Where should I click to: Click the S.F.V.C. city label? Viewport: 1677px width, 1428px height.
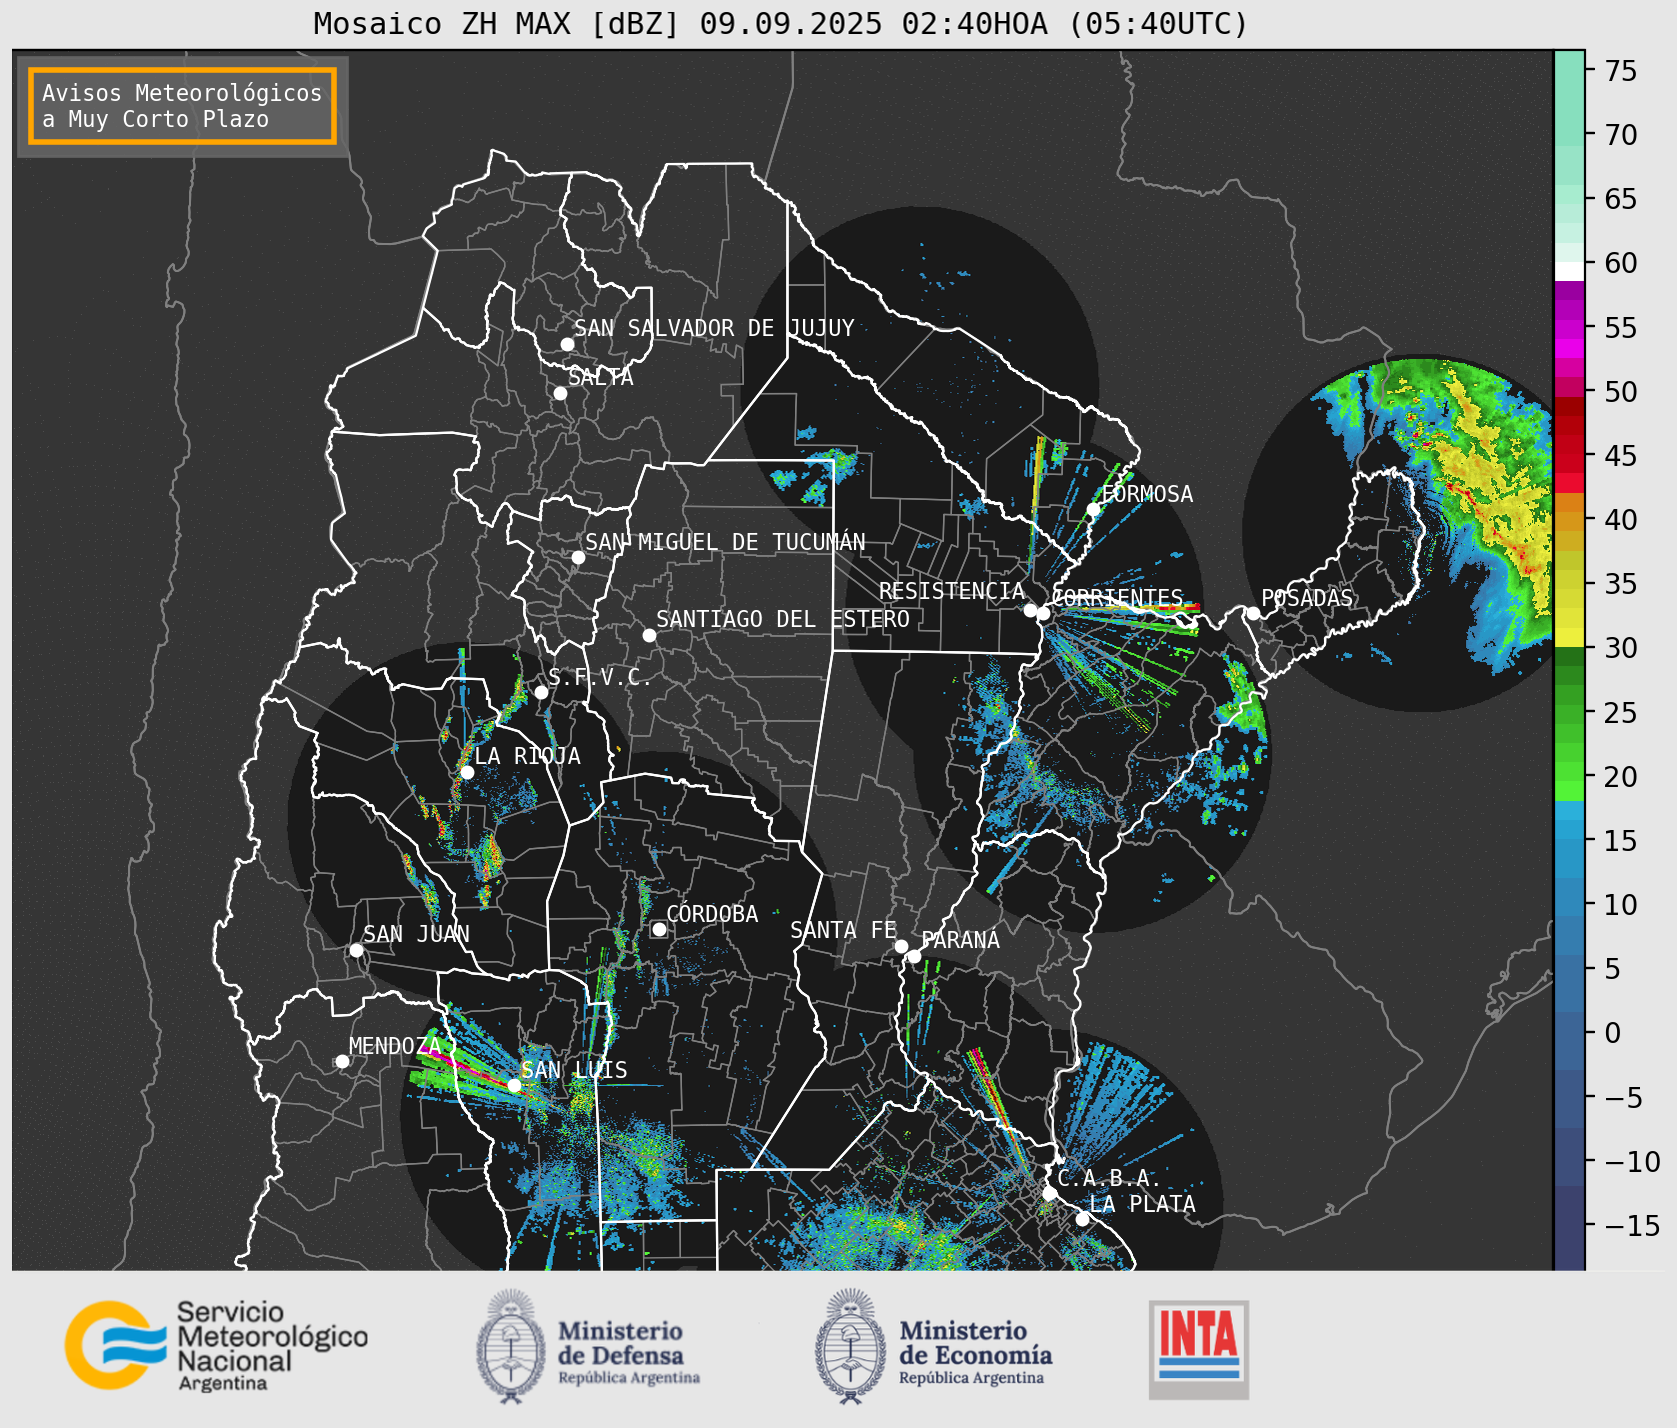coord(599,677)
